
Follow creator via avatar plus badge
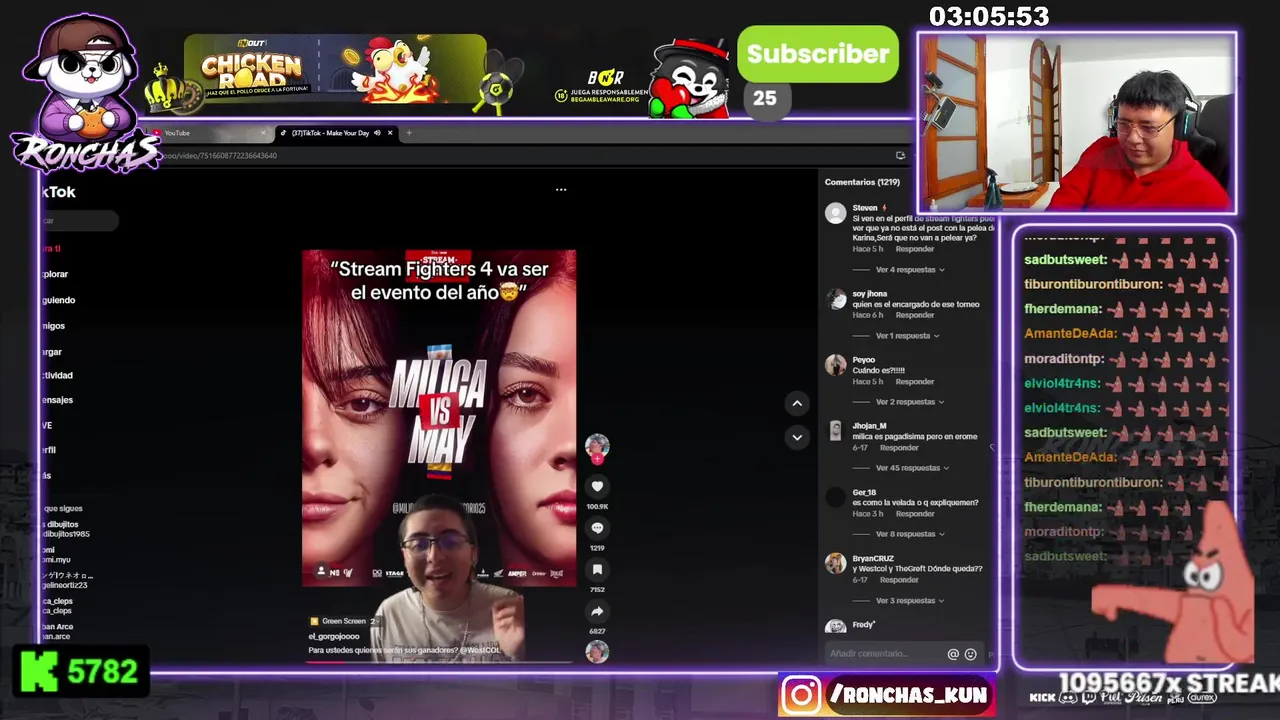[x=597, y=459]
